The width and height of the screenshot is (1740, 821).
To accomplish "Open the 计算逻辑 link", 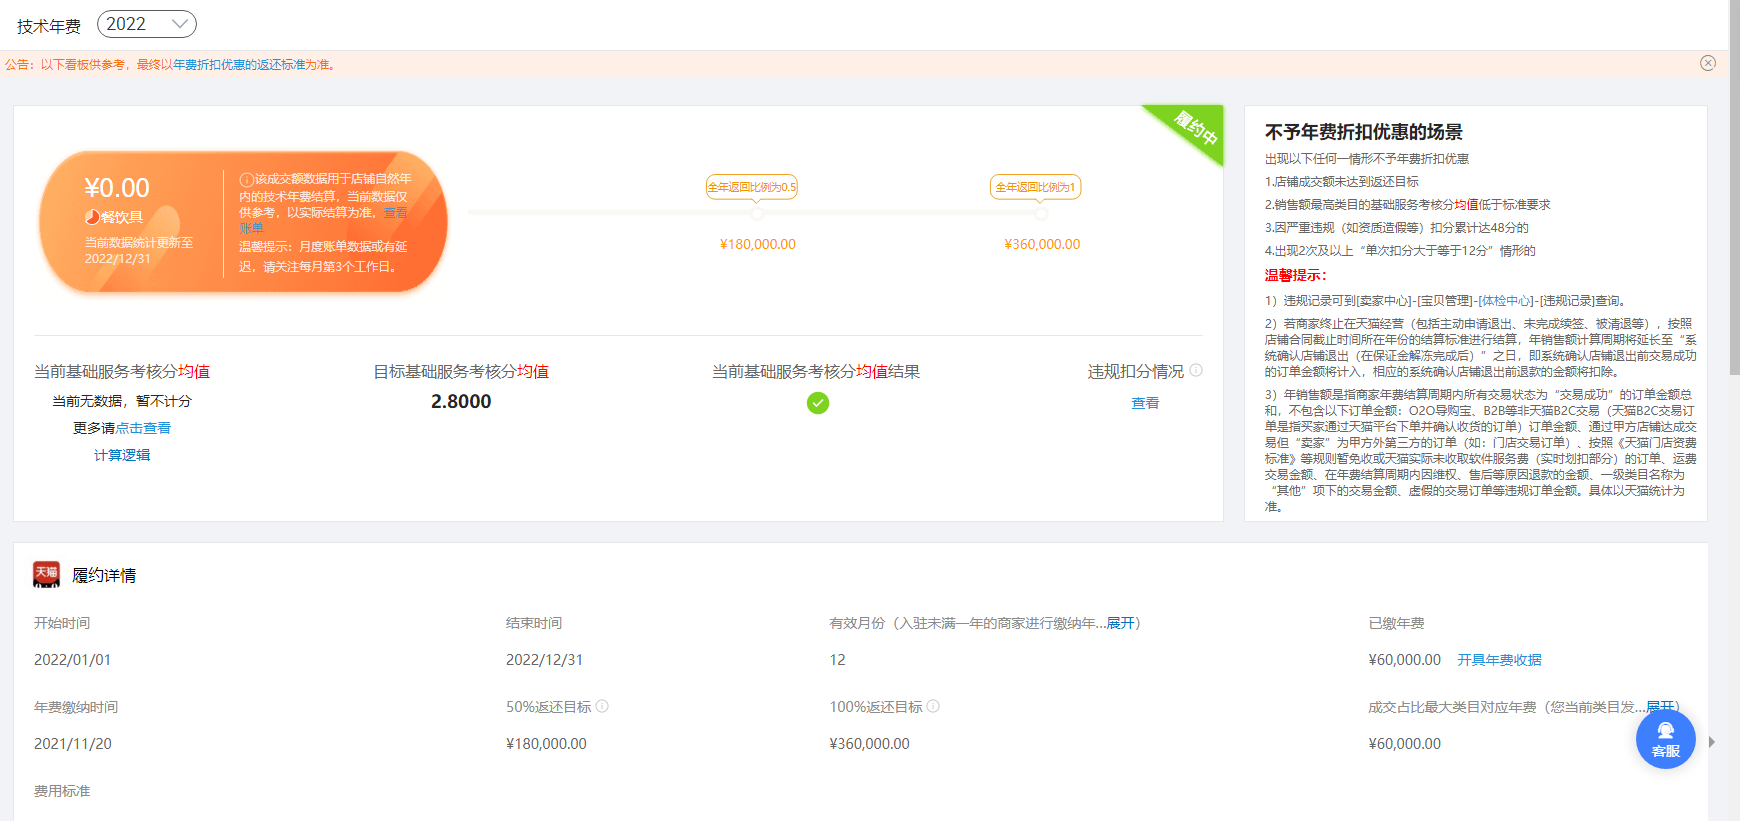I will (122, 455).
